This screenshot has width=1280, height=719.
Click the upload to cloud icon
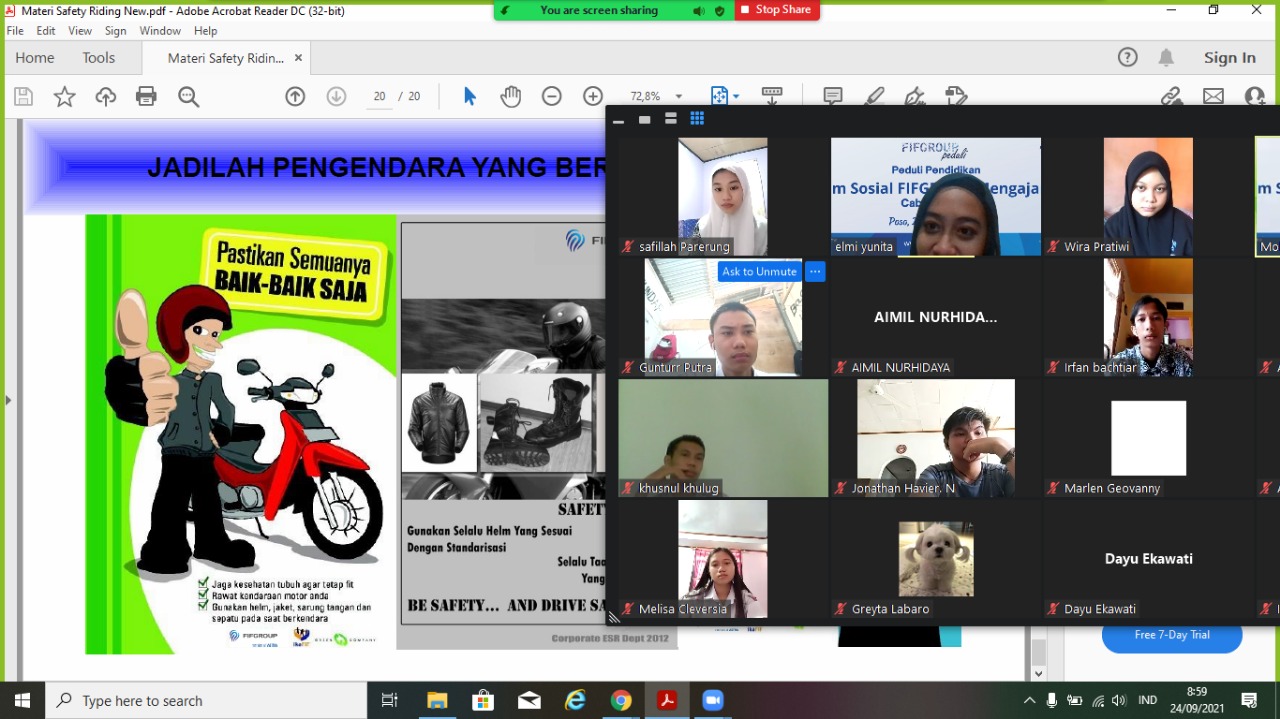pos(106,96)
